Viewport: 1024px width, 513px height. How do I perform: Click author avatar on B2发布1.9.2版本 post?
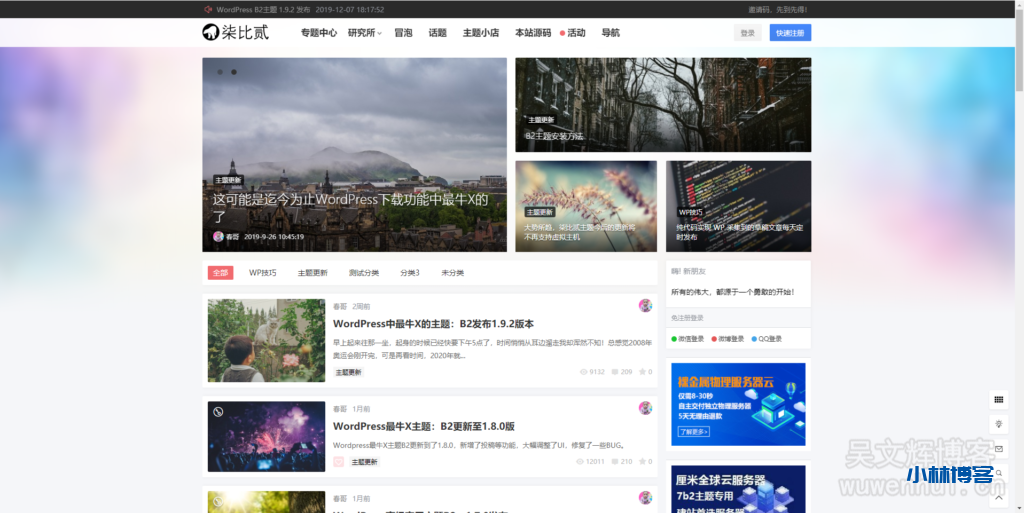point(645,306)
